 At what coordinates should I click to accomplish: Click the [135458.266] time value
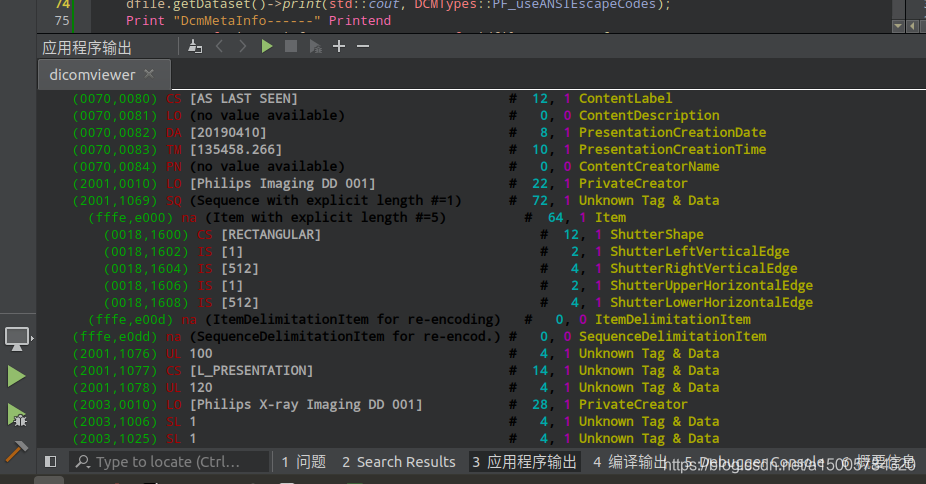(236, 150)
